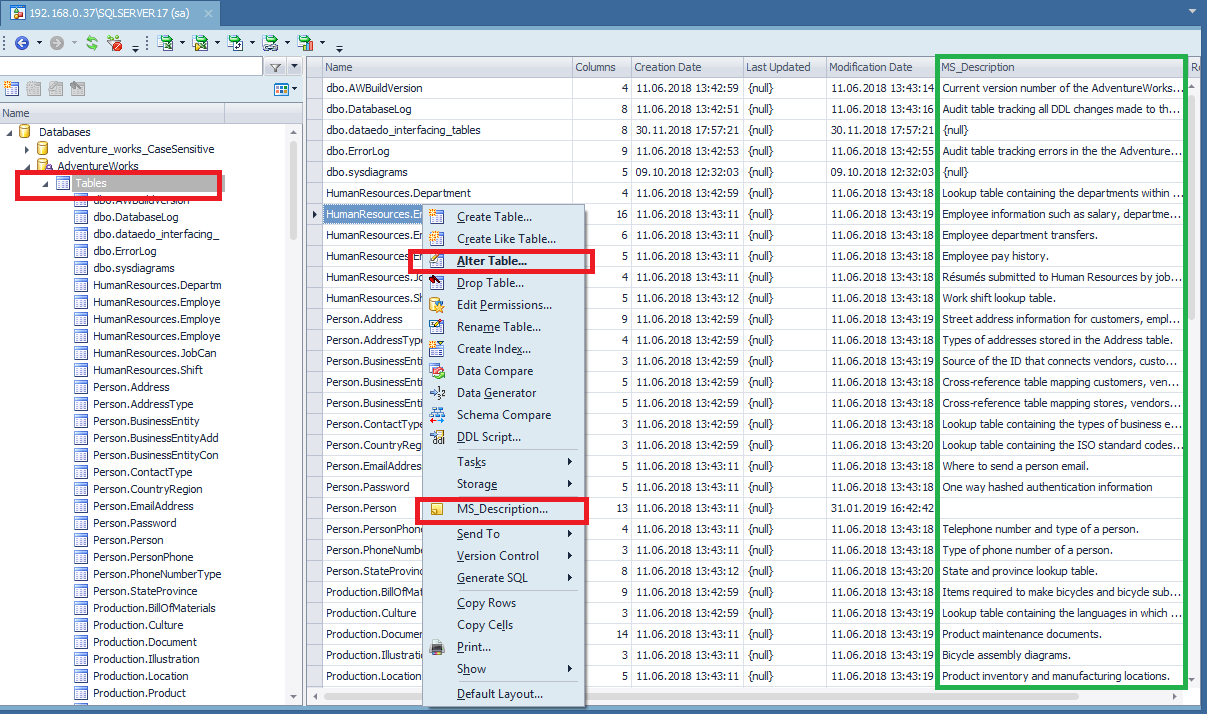Choose Alter Table... from context menu
1207x714 pixels.
[x=491, y=261]
